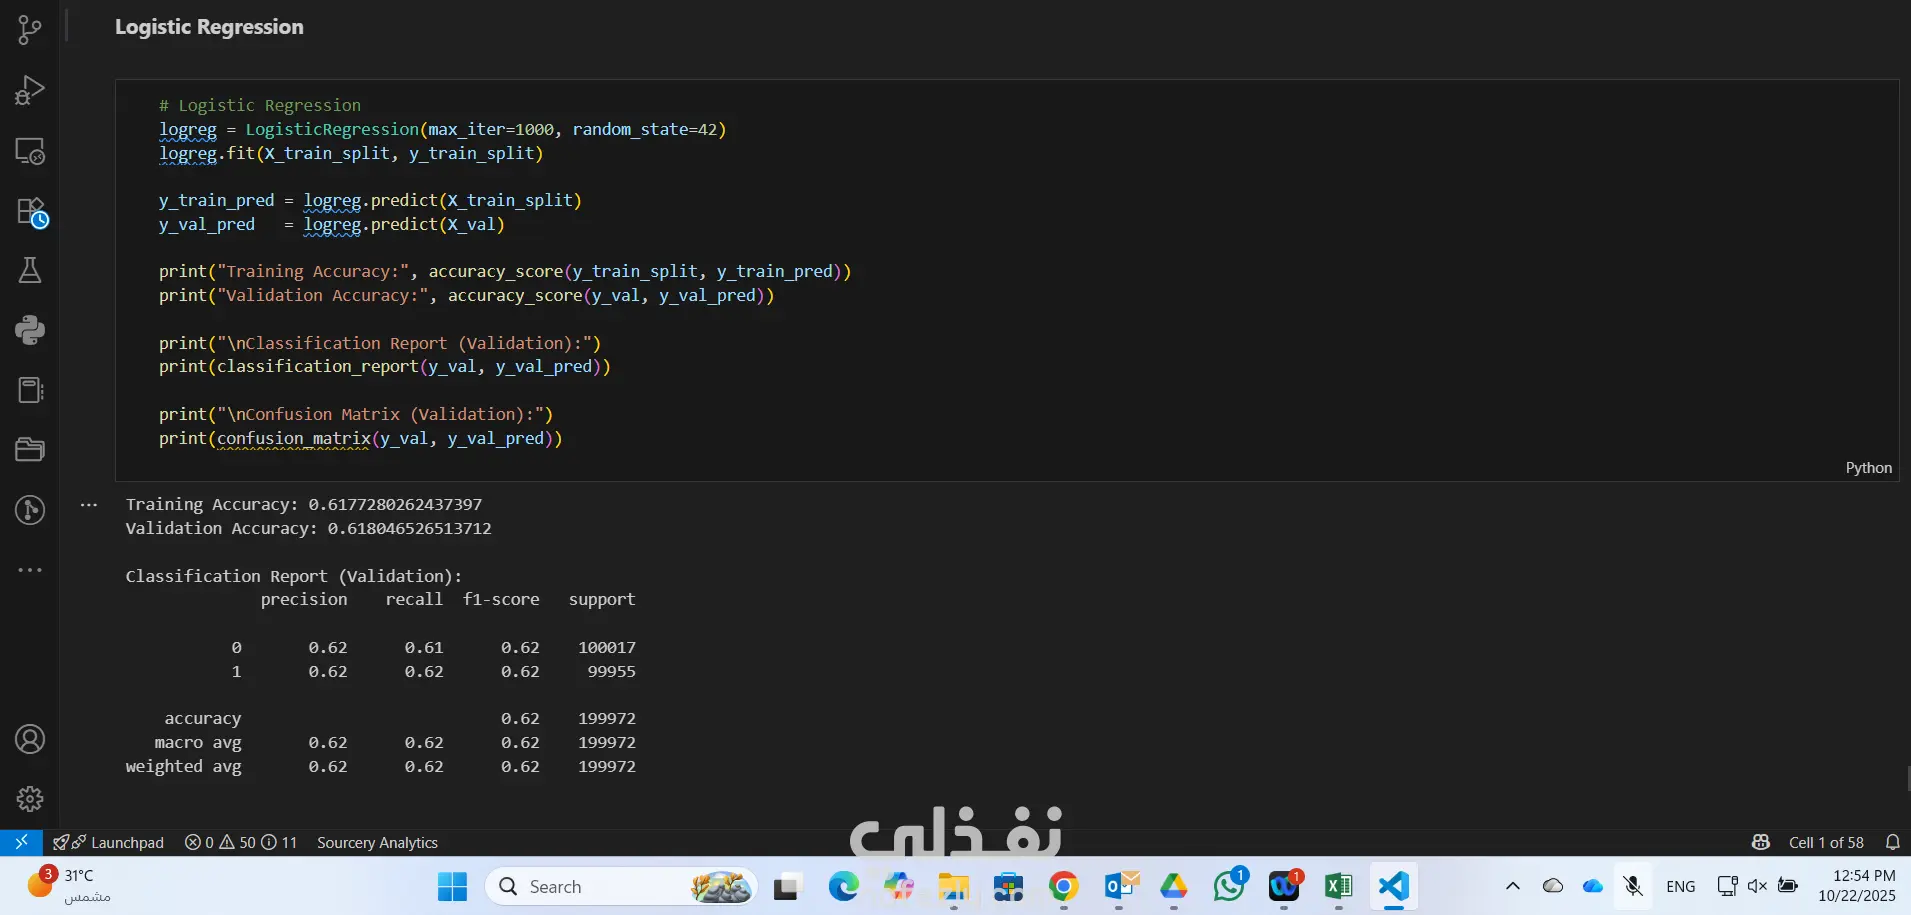Open Copilot app from the taskbar
The width and height of the screenshot is (1911, 915).
tap(899, 886)
